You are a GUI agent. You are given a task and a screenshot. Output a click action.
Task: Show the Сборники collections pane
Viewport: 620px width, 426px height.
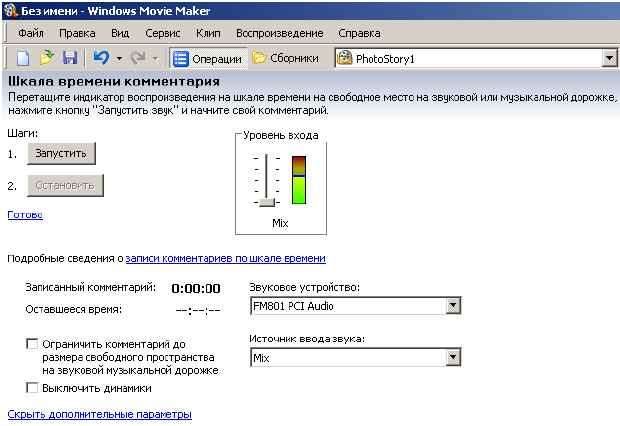tap(286, 59)
